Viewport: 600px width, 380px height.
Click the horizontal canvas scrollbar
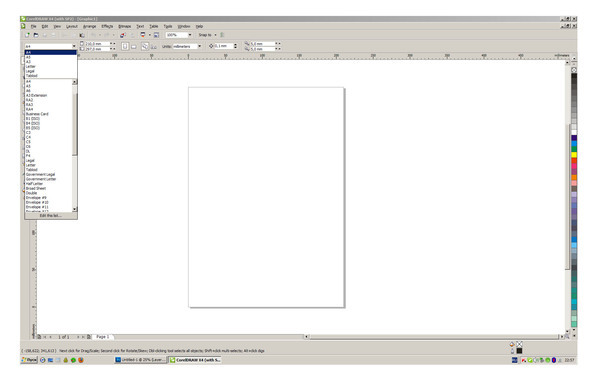(x=434, y=337)
